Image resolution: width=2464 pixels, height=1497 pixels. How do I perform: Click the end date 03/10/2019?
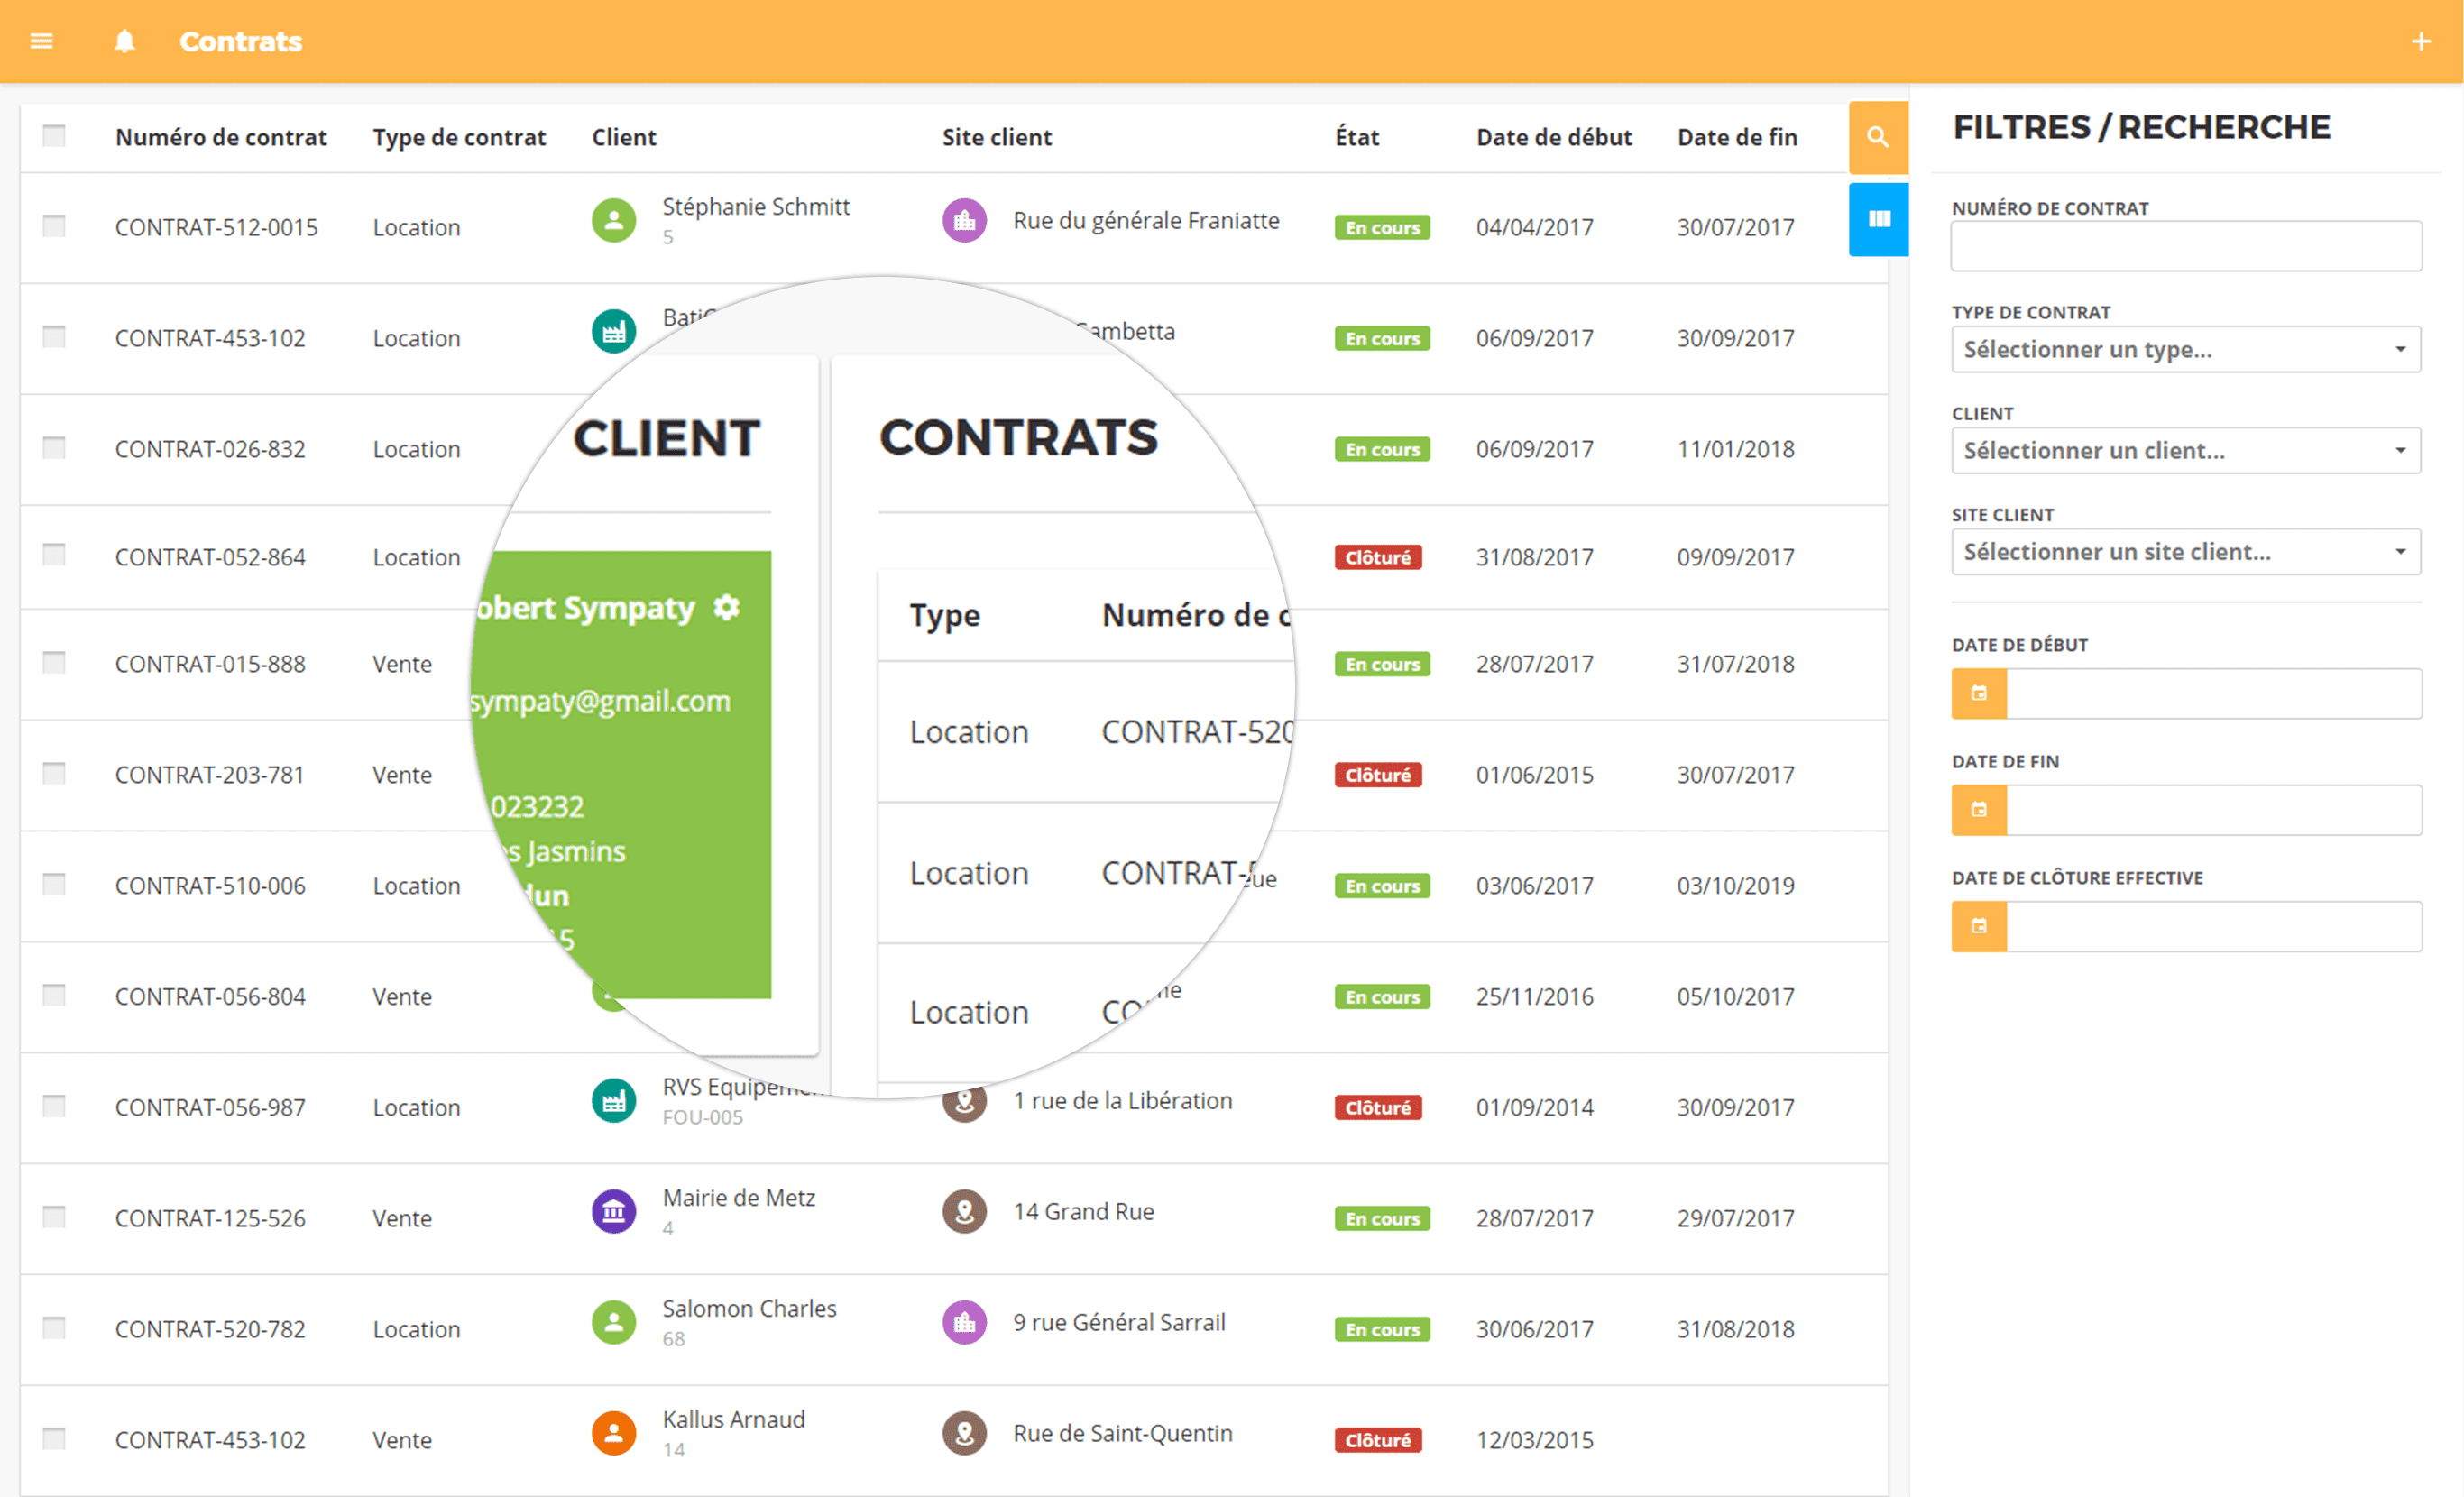pos(1735,886)
